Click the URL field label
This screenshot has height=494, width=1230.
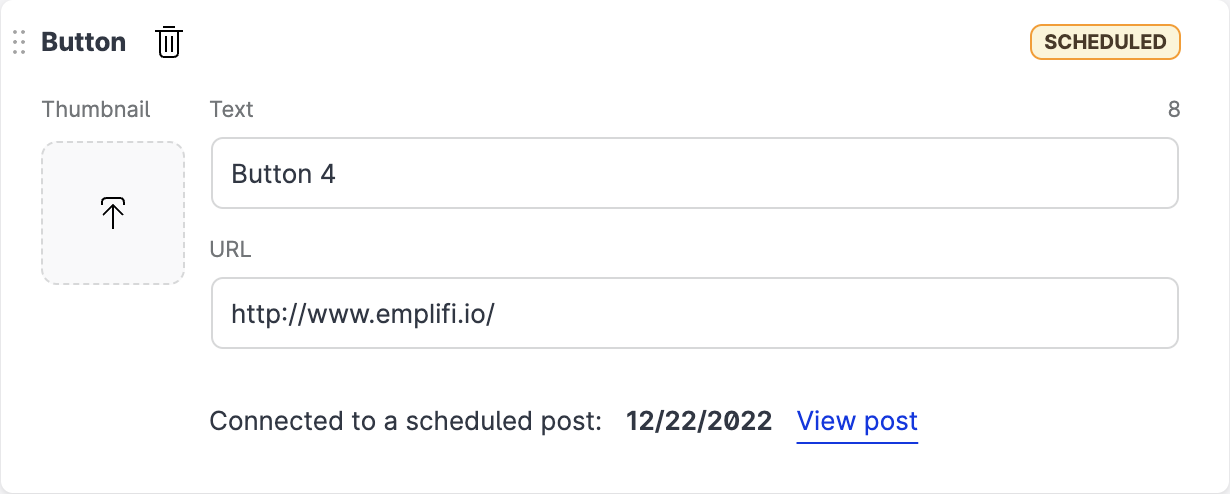click(x=230, y=249)
